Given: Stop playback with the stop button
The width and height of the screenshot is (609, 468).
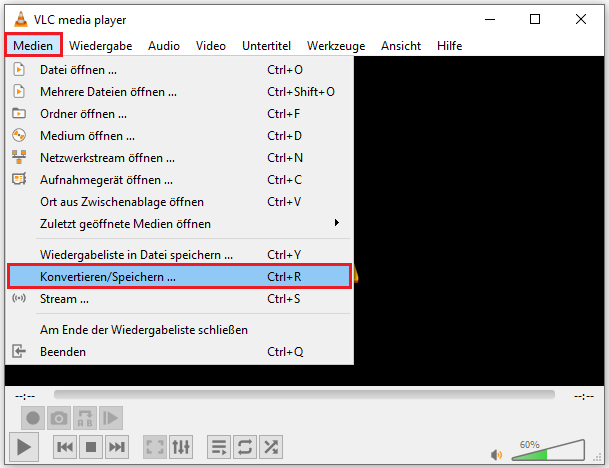Looking at the screenshot, I should [x=91, y=447].
